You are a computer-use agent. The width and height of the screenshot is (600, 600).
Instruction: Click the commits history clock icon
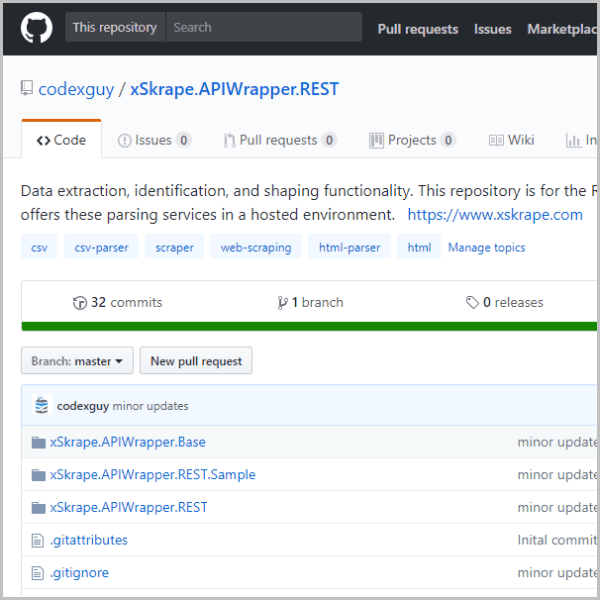pyautogui.click(x=80, y=303)
